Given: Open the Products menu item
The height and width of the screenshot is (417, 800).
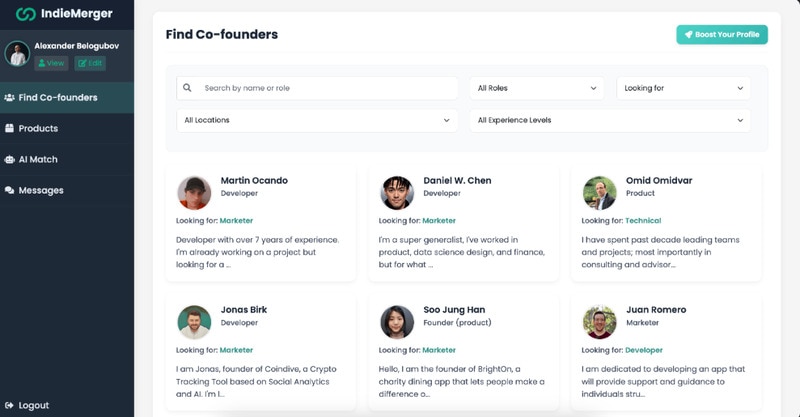Looking at the screenshot, I should (38, 128).
